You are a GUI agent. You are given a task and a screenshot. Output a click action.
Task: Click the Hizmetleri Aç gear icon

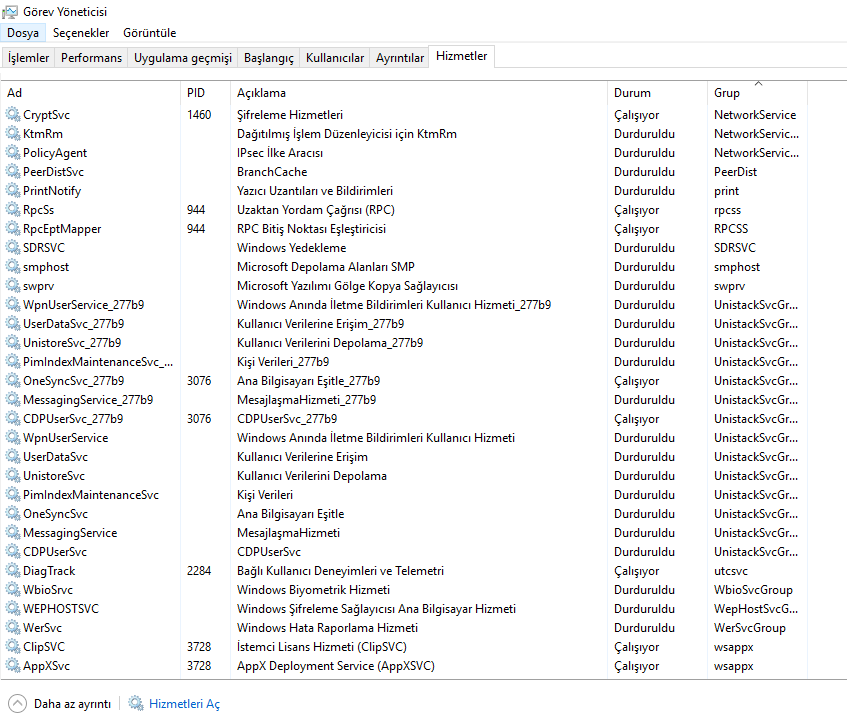[136, 704]
